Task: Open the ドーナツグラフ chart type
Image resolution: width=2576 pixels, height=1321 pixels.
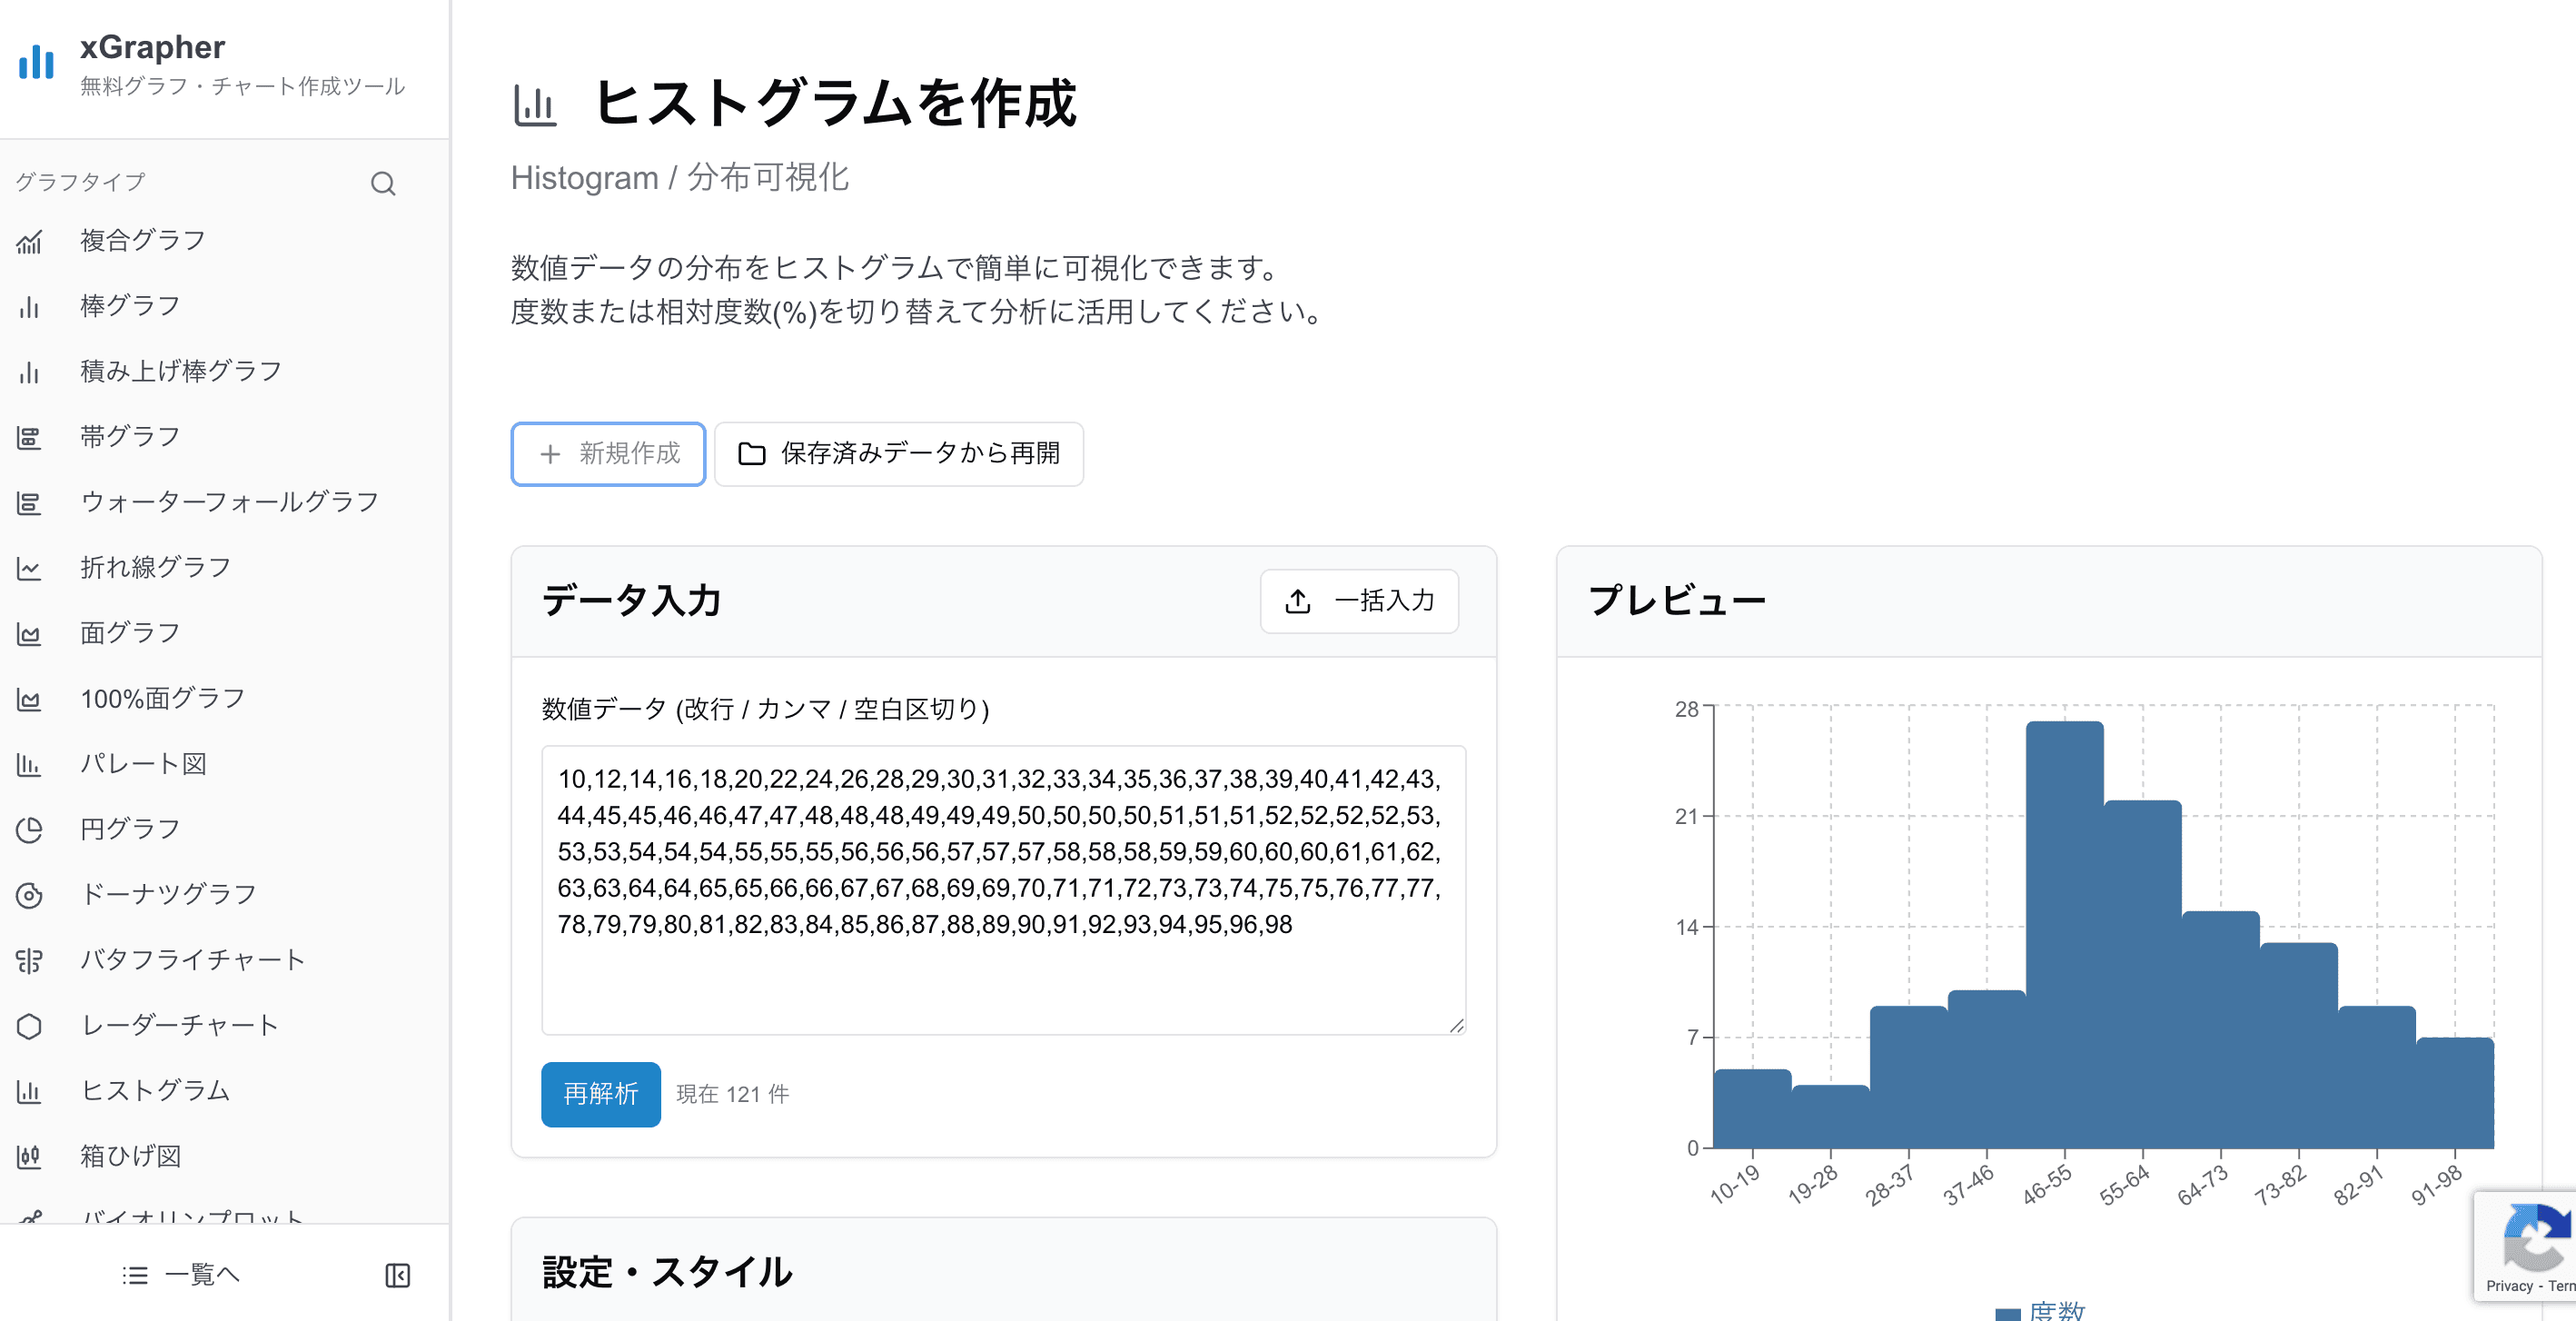Action: click(x=167, y=893)
